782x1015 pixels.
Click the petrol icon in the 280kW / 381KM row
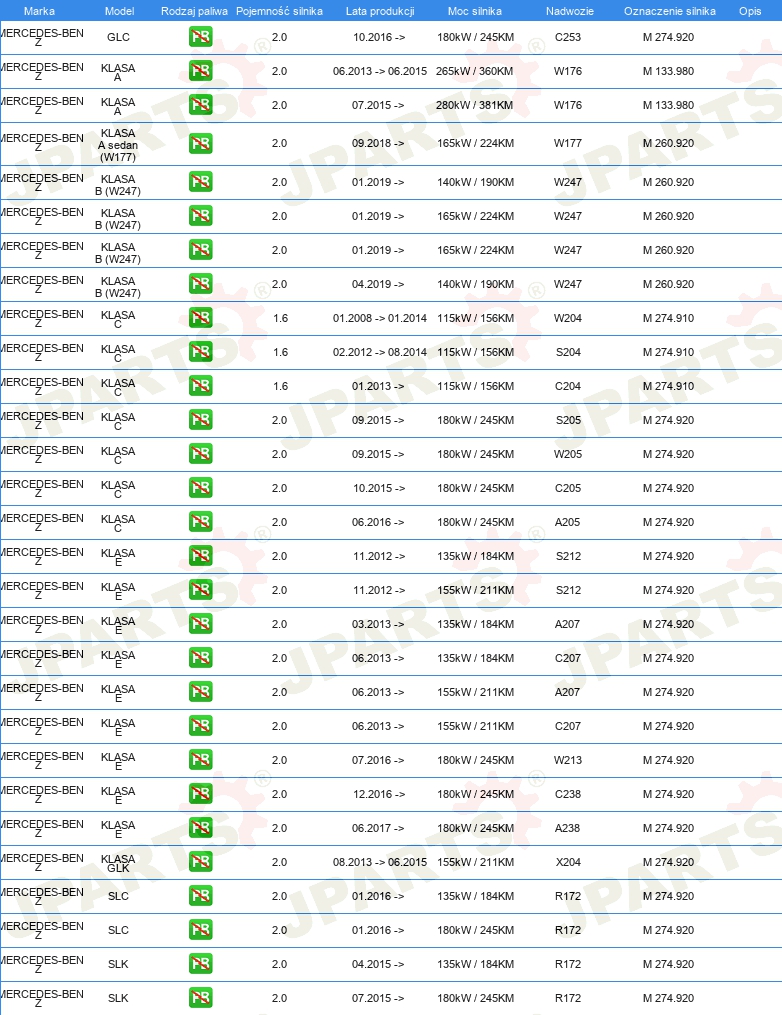201,105
